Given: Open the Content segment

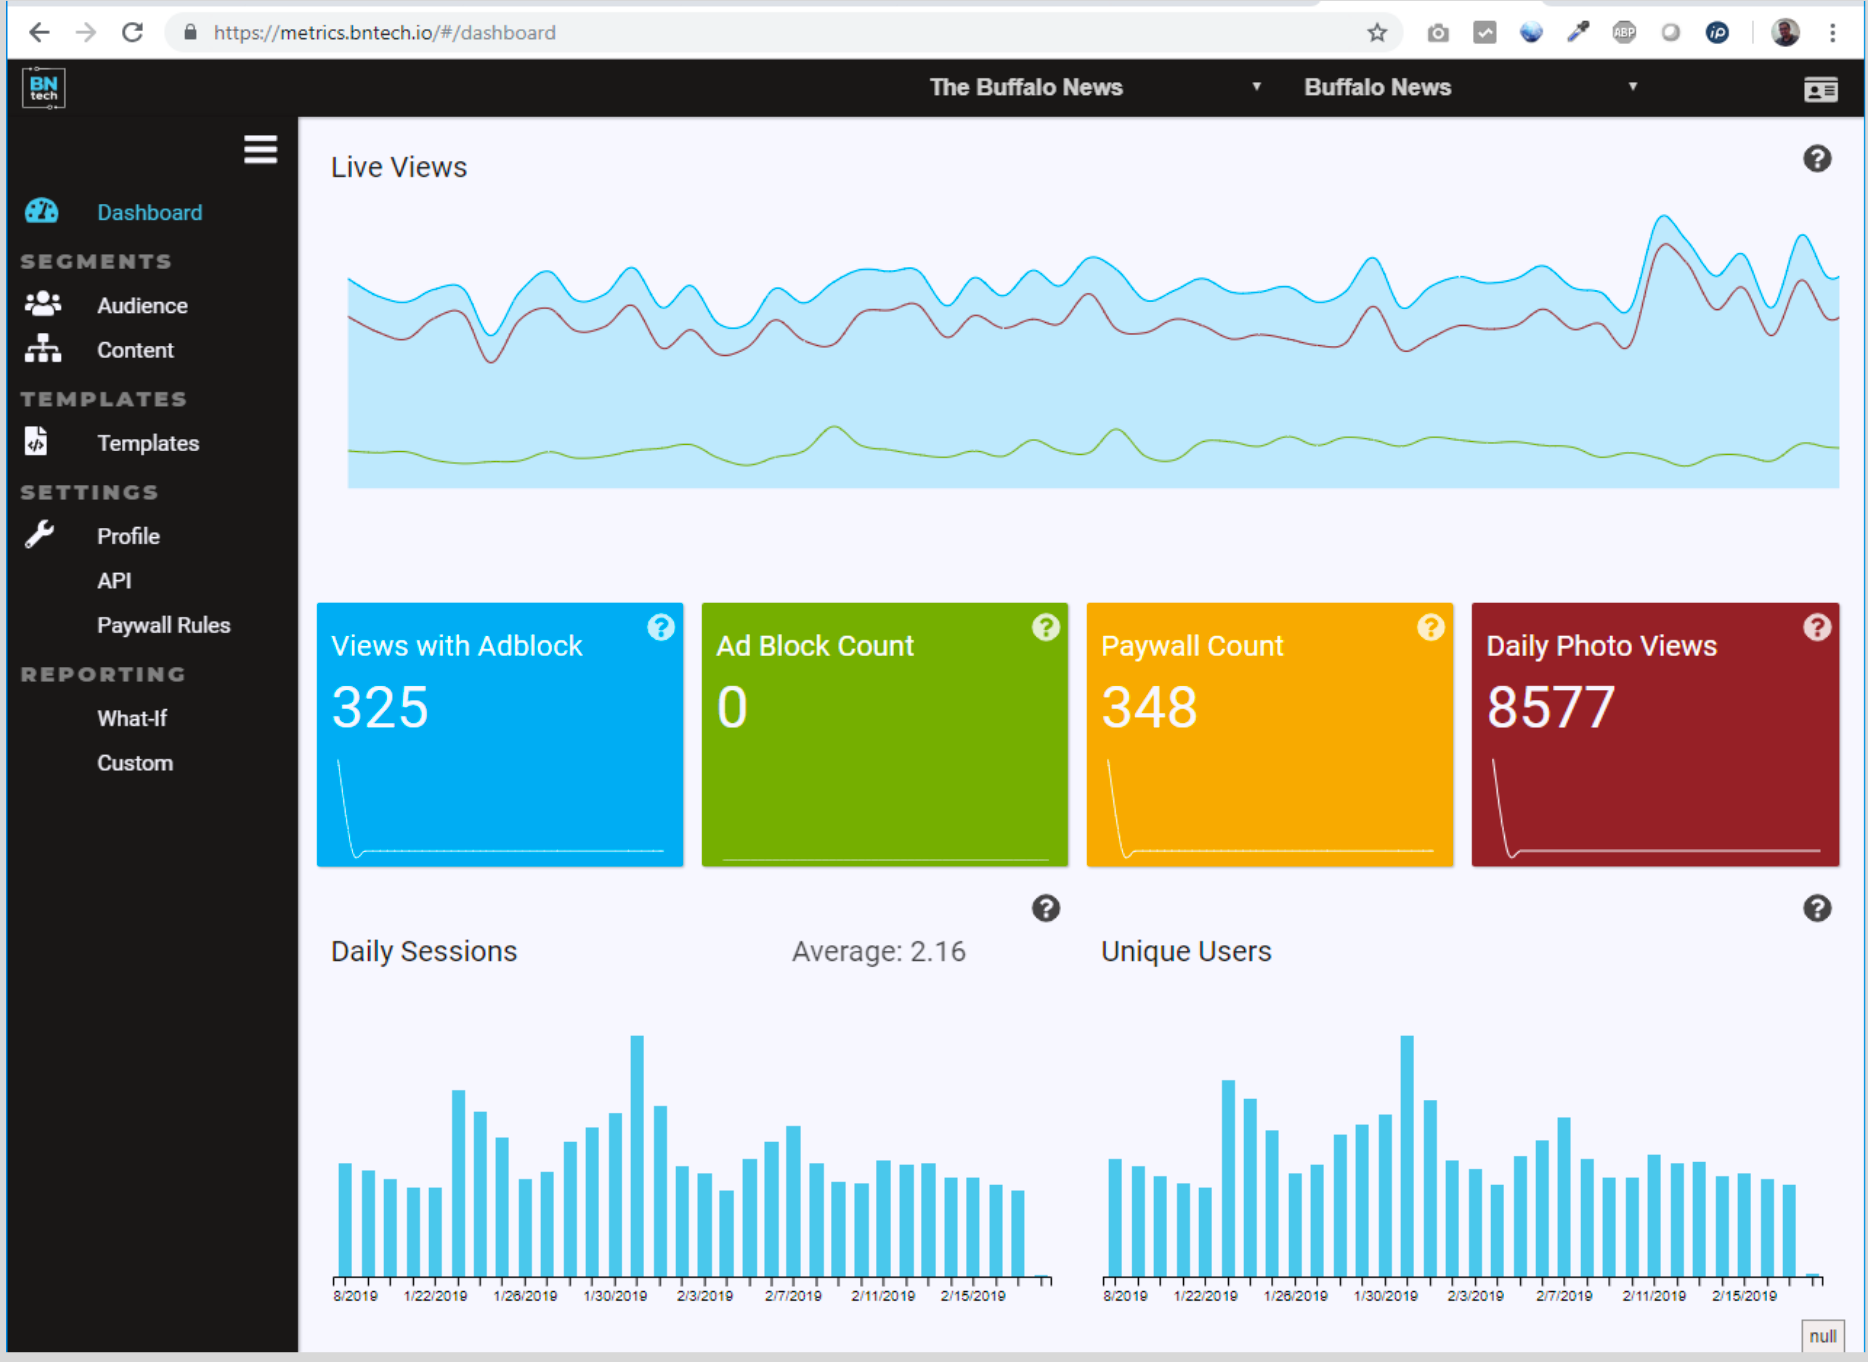Looking at the screenshot, I should click(x=135, y=350).
